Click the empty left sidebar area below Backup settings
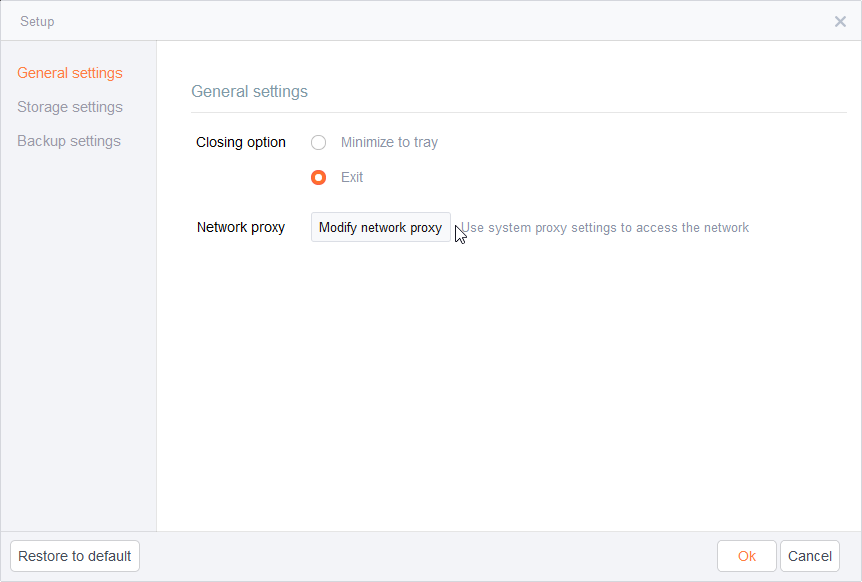Screen dimensions: 862x582 tap(79, 341)
